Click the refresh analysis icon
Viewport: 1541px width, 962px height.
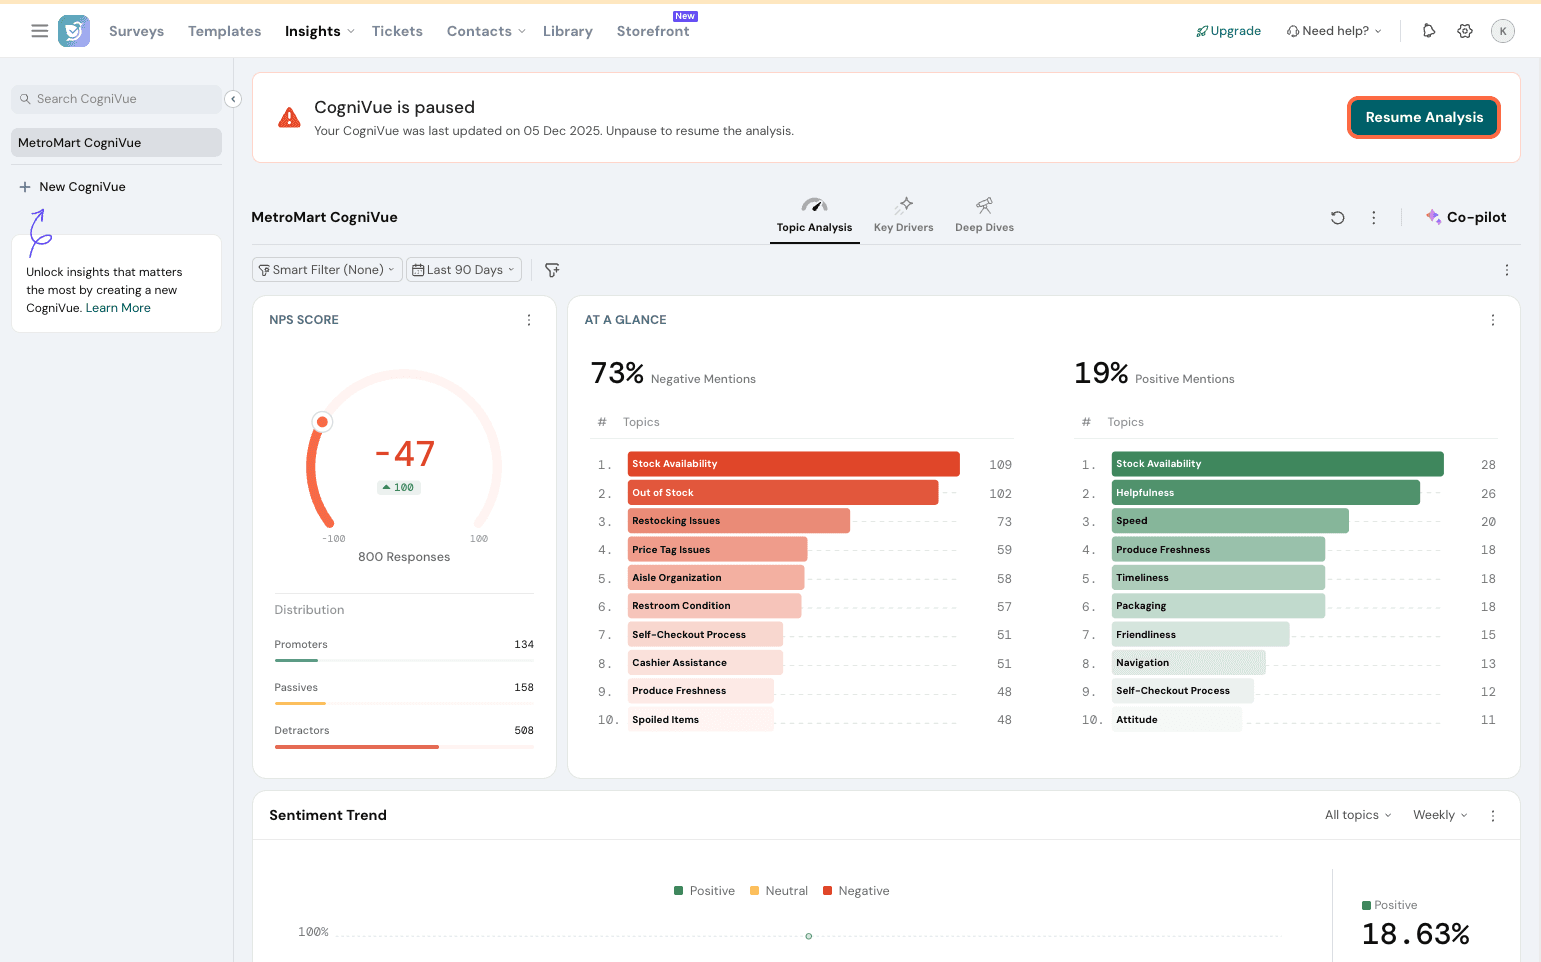(x=1337, y=217)
